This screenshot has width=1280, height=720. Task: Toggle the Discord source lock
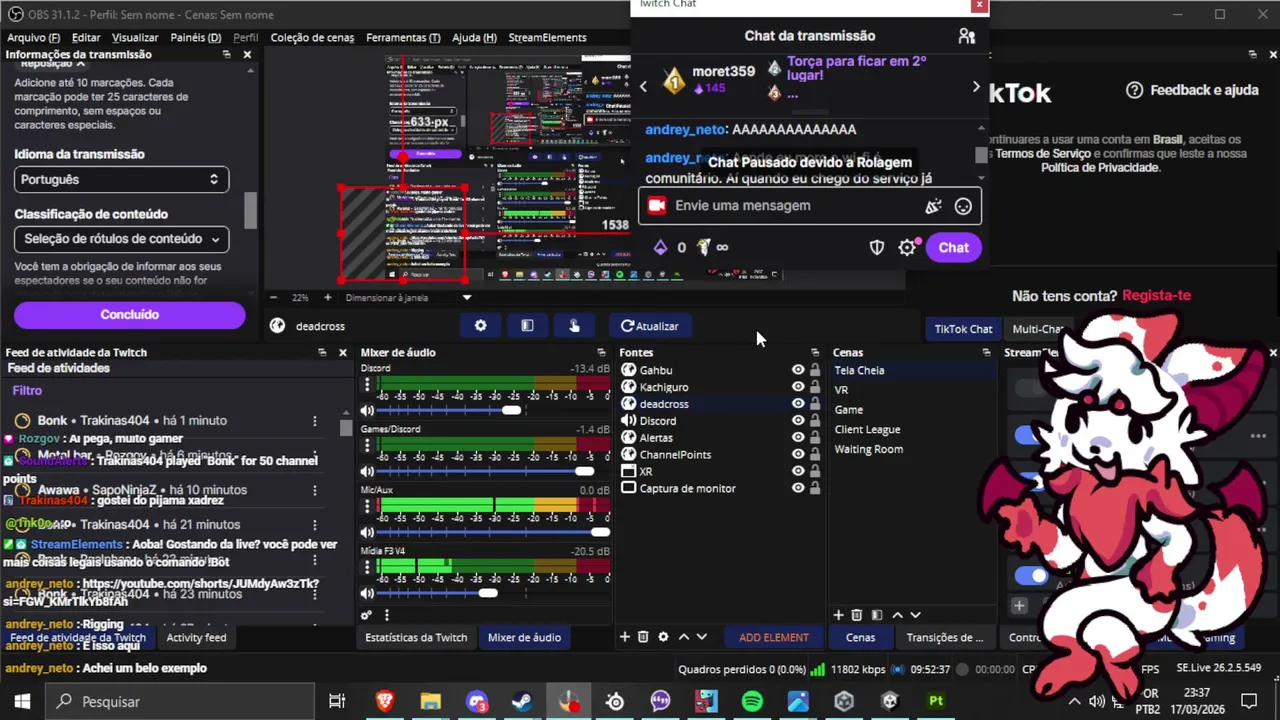click(815, 421)
